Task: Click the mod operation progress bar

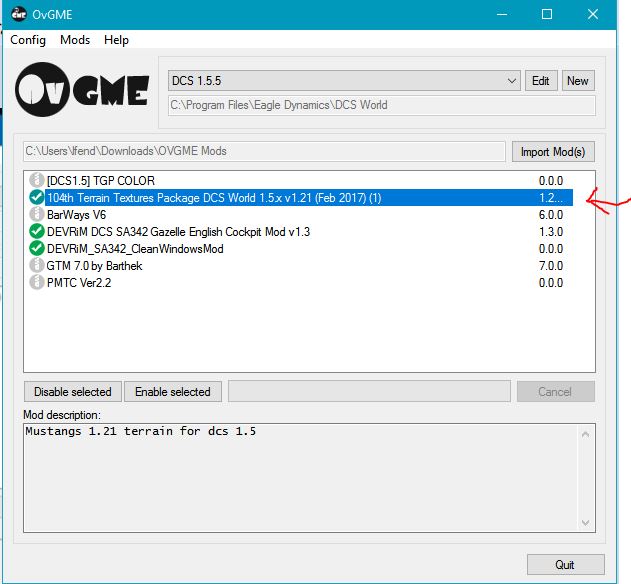Action: pos(369,391)
